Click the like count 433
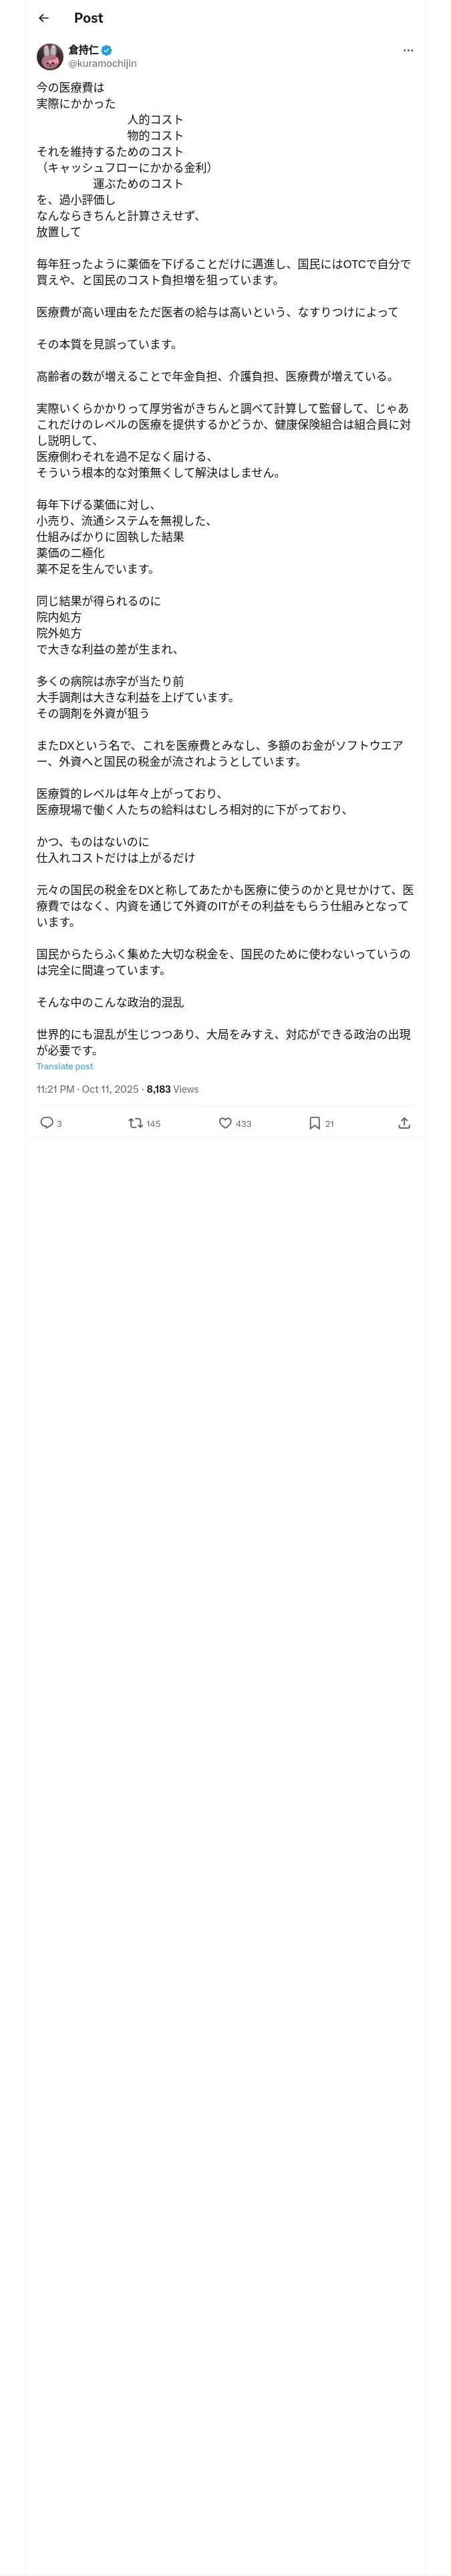The height and width of the screenshot is (2576, 451). 243,1124
